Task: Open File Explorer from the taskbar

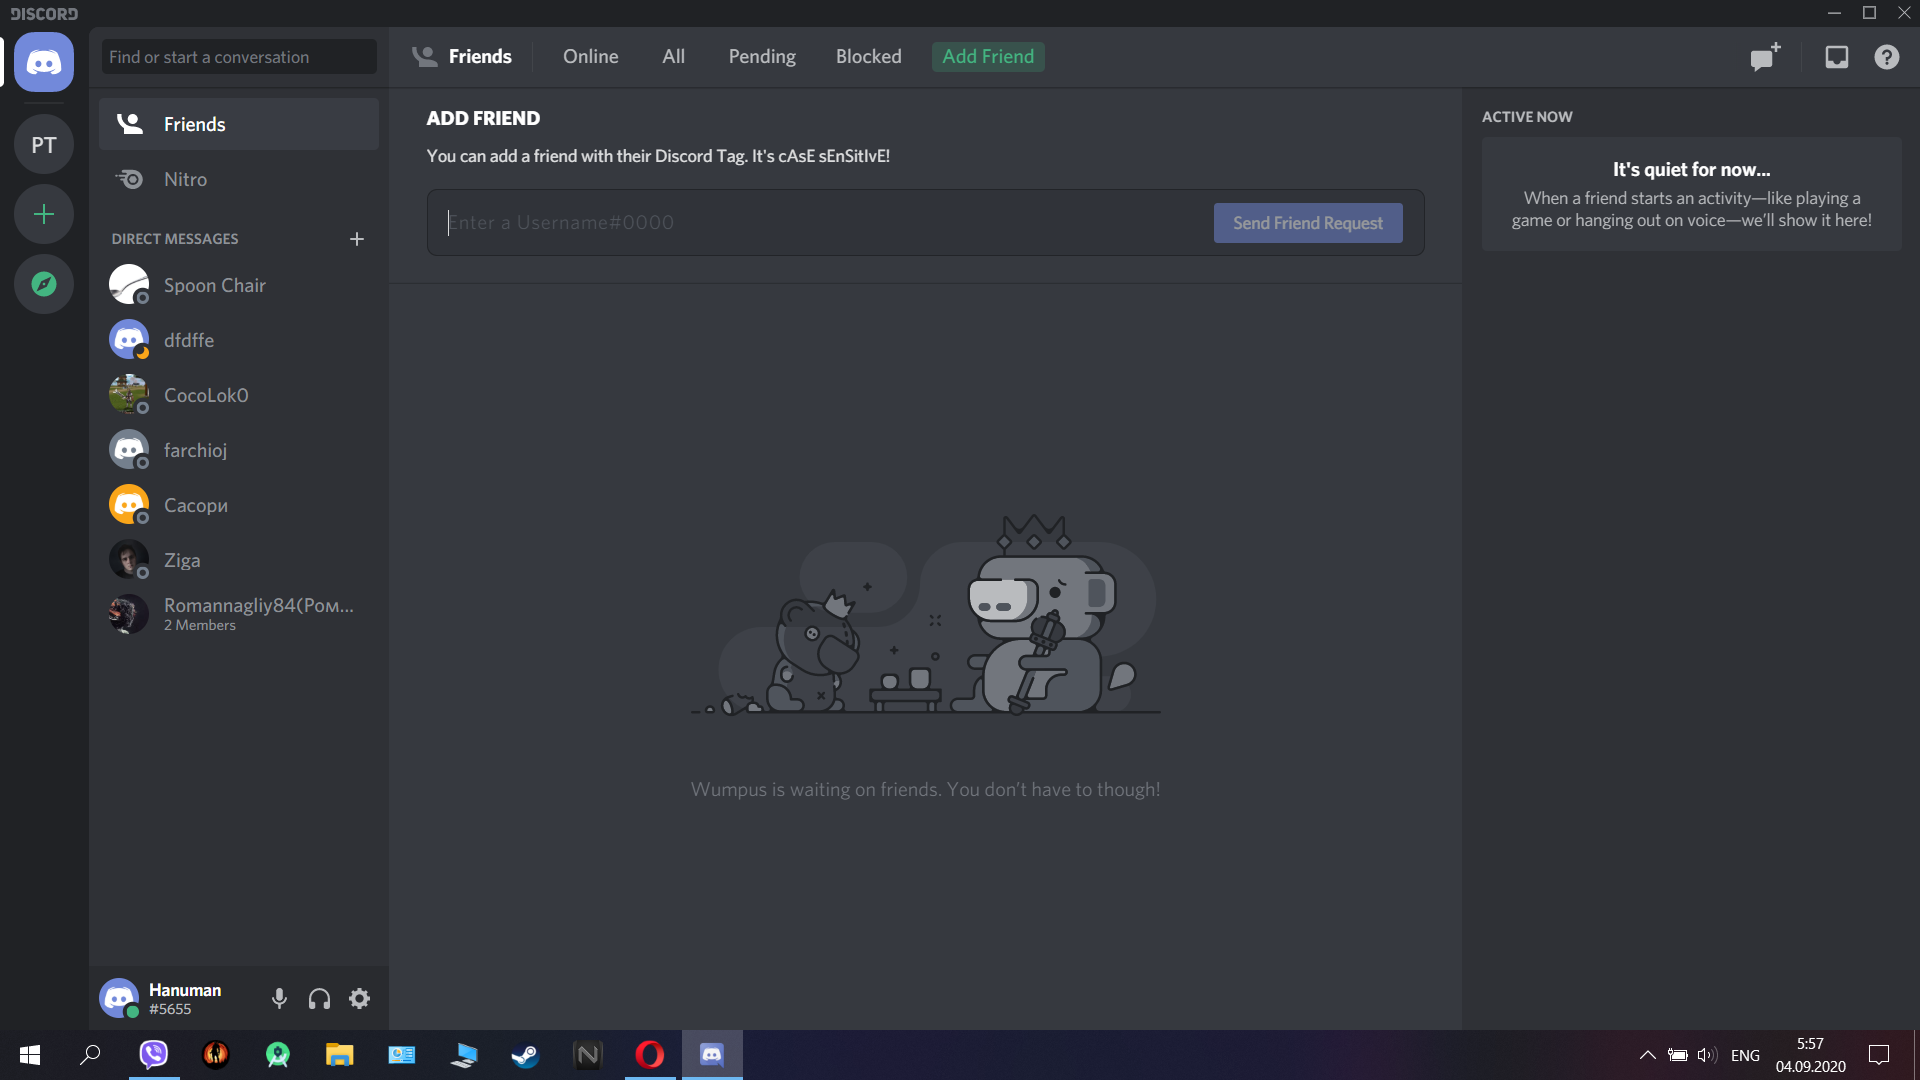Action: (340, 1055)
